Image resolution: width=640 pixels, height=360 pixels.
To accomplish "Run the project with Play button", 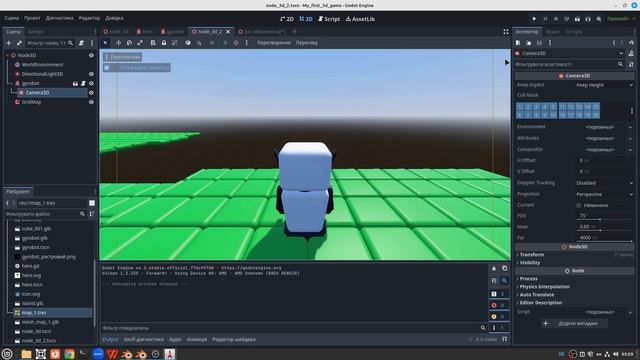I will tap(534, 19).
